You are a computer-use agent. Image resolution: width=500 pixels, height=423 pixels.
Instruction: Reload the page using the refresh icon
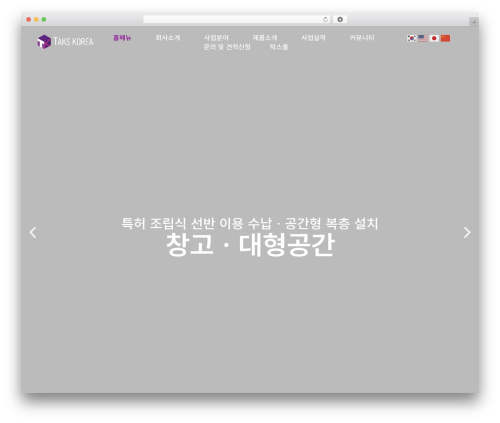pyautogui.click(x=325, y=20)
